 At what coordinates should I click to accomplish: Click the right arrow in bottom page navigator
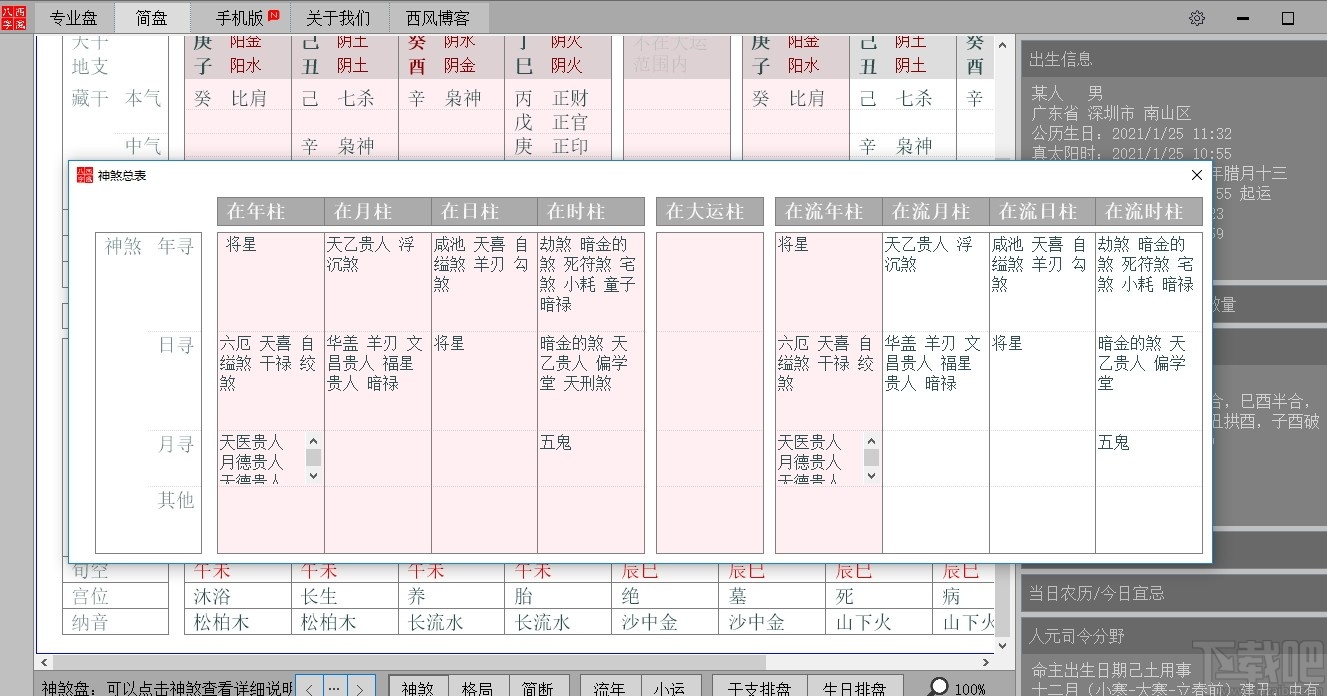point(360,687)
